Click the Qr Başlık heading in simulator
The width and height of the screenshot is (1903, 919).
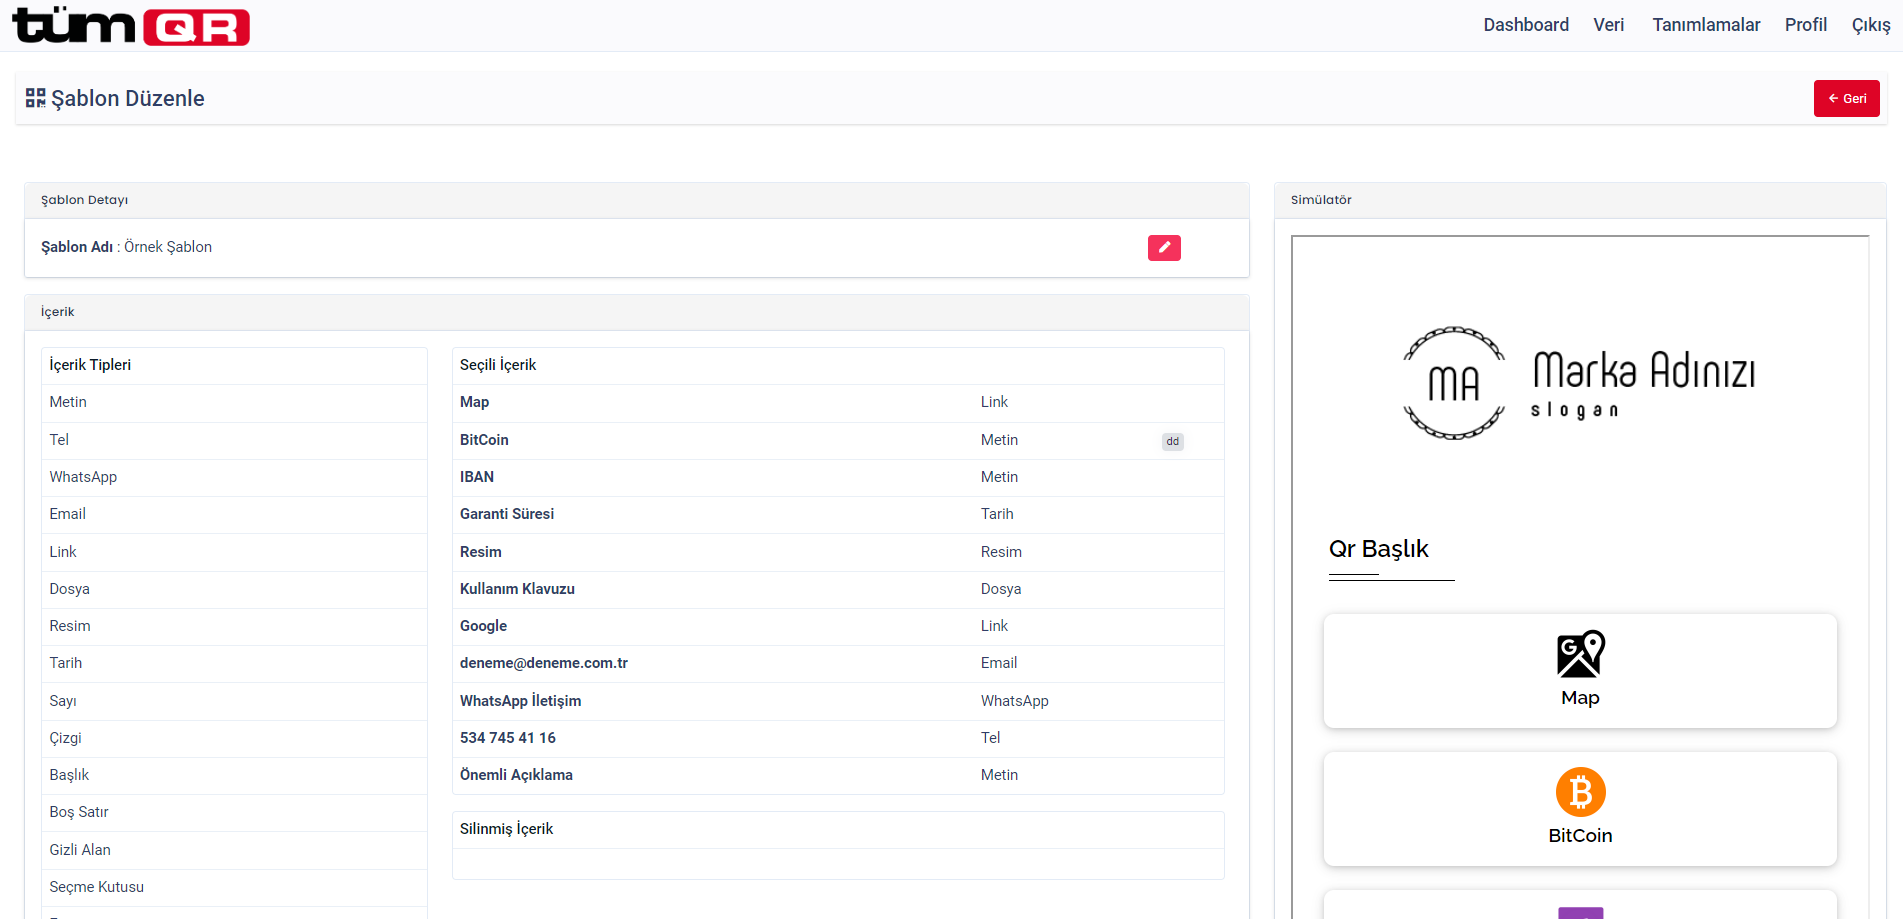pos(1378,549)
